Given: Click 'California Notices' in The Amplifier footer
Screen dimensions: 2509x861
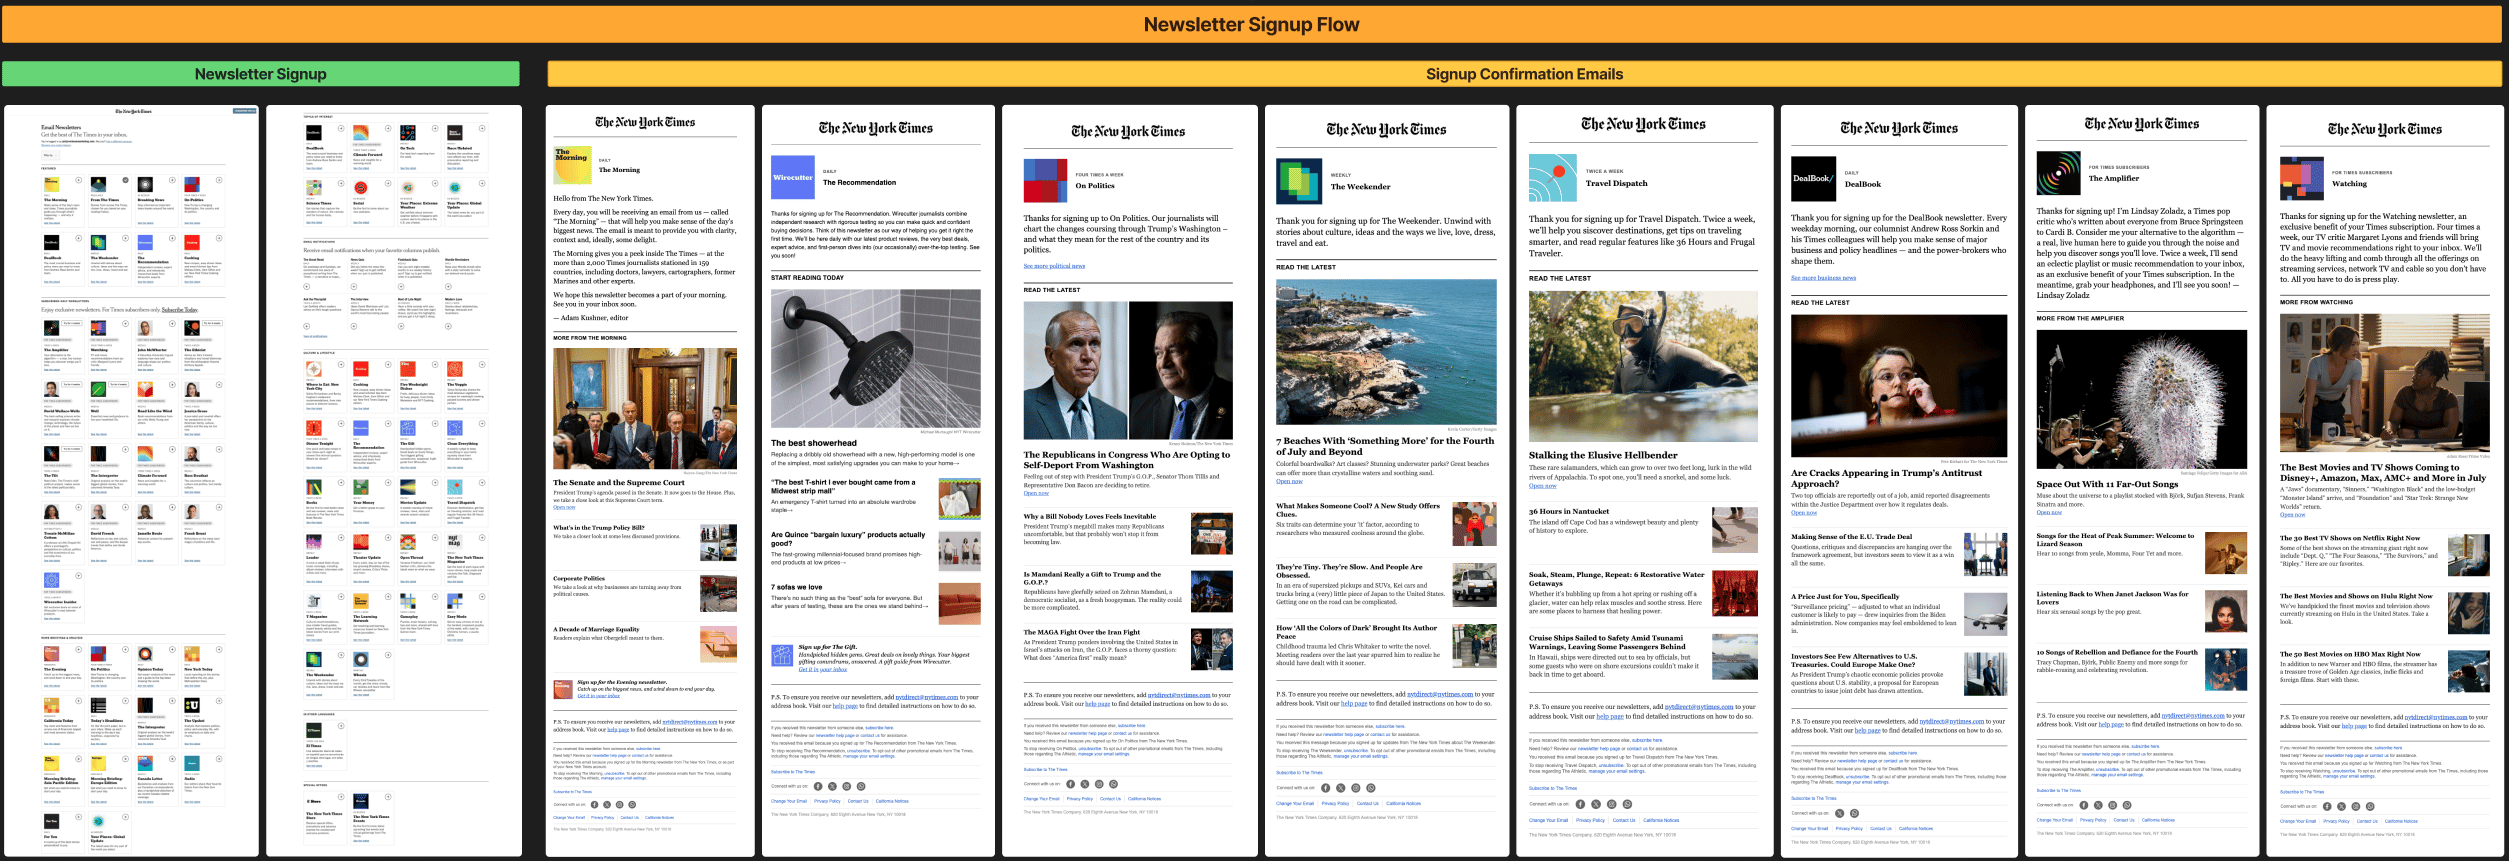Looking at the screenshot, I should (x=2158, y=820).
